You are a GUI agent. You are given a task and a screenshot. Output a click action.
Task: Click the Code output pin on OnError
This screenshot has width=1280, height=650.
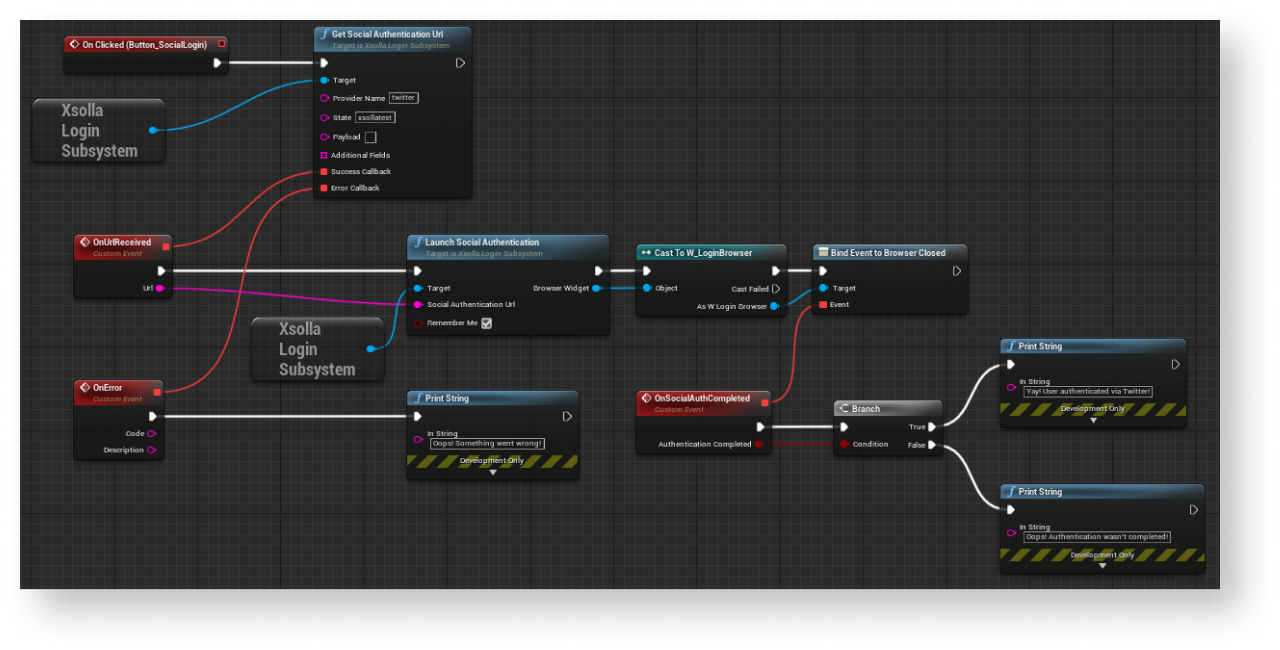152,434
